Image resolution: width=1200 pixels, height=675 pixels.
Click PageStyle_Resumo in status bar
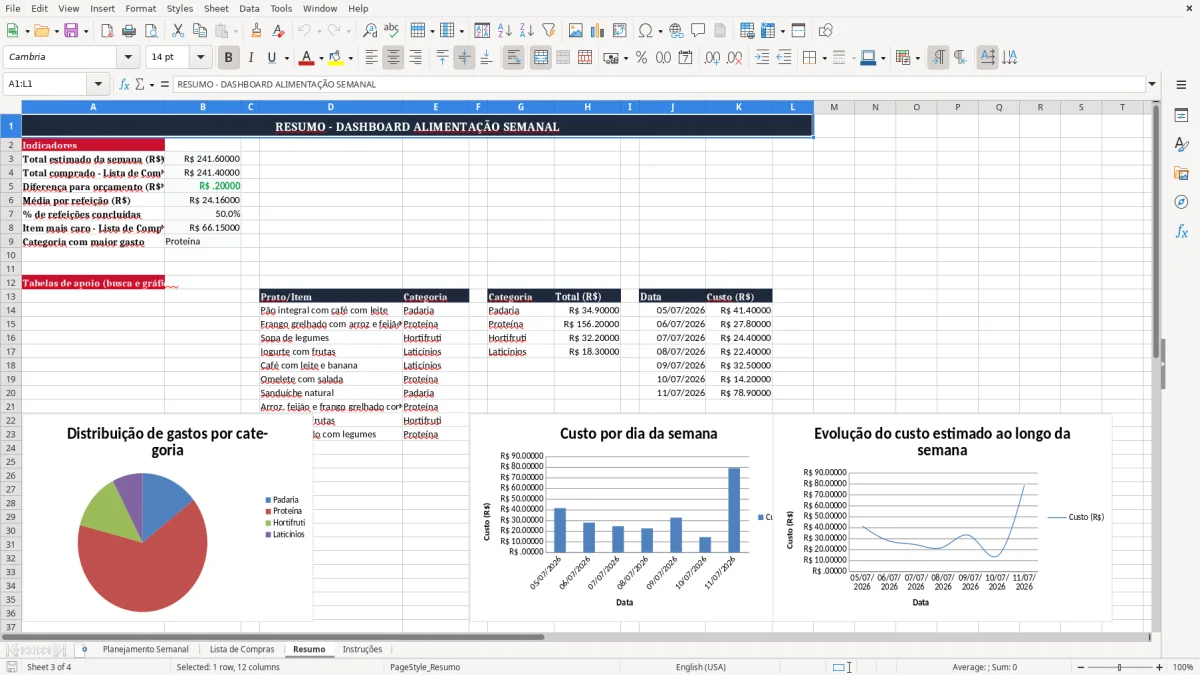[425, 667]
